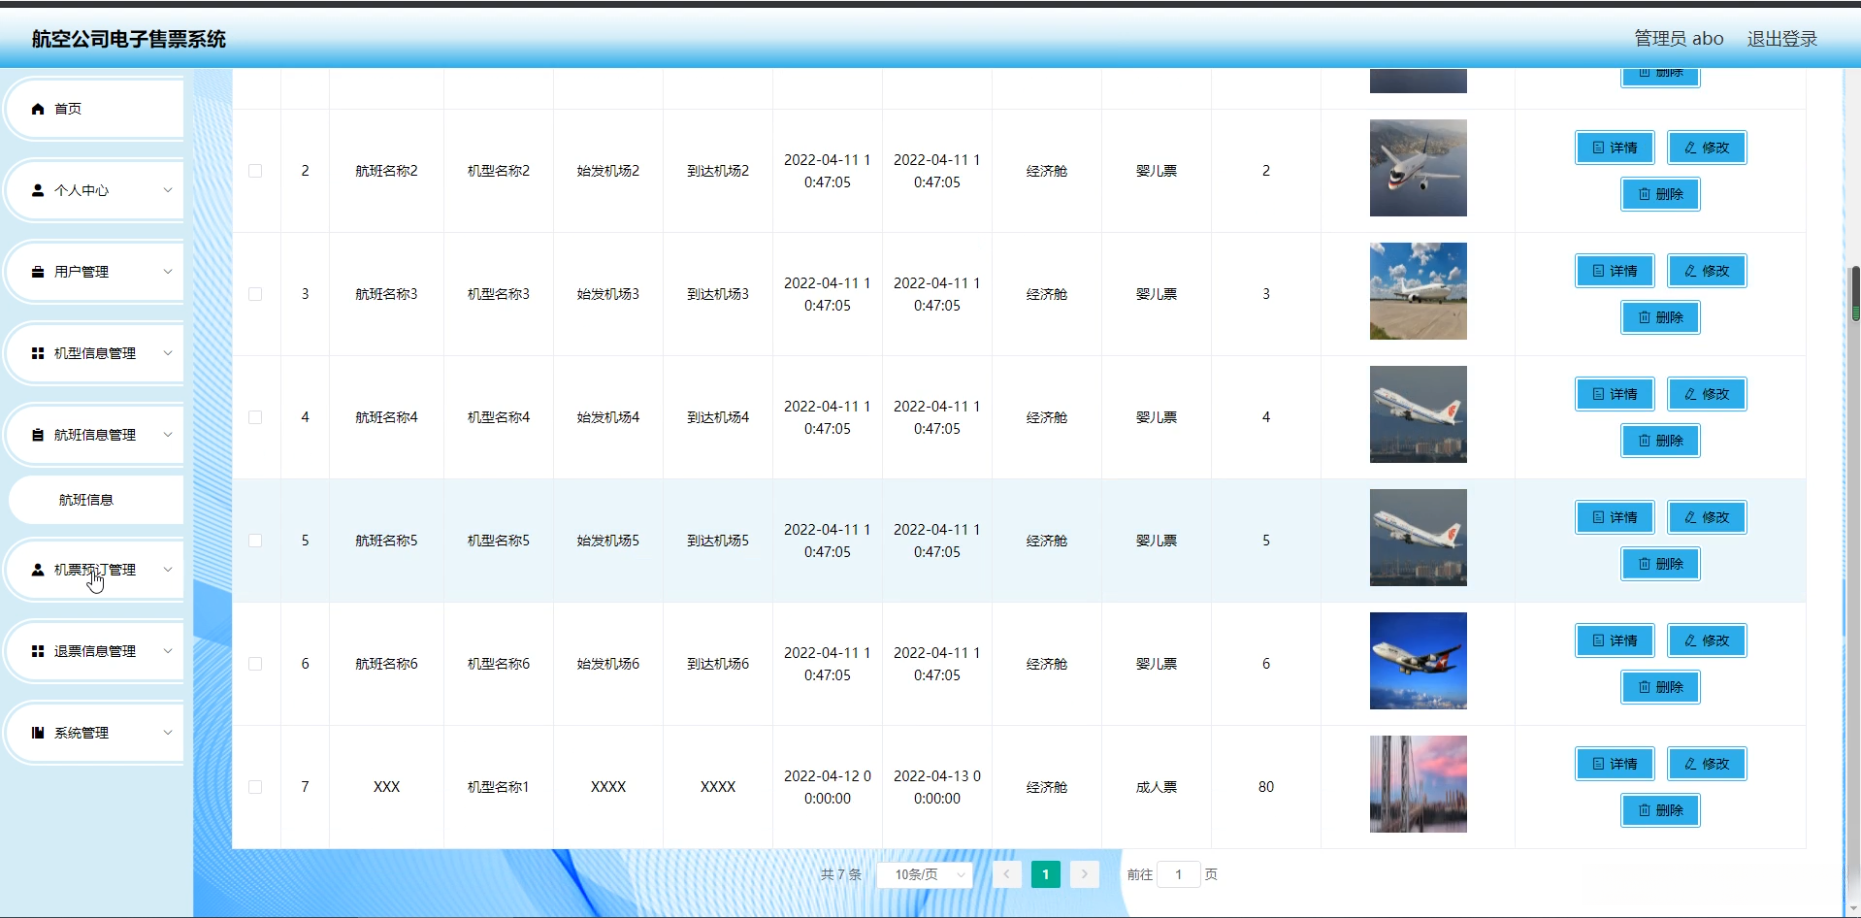Show 详情 for flight 航班名称5

(x=1615, y=517)
